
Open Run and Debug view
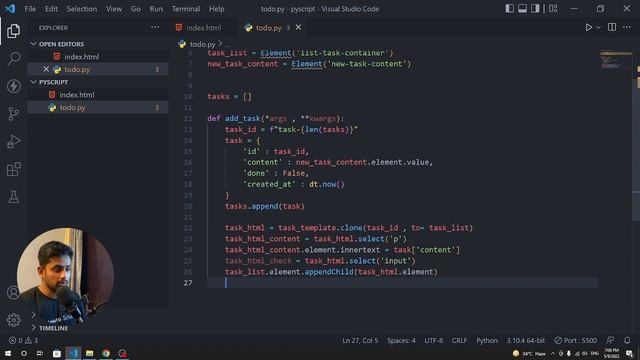13,141
